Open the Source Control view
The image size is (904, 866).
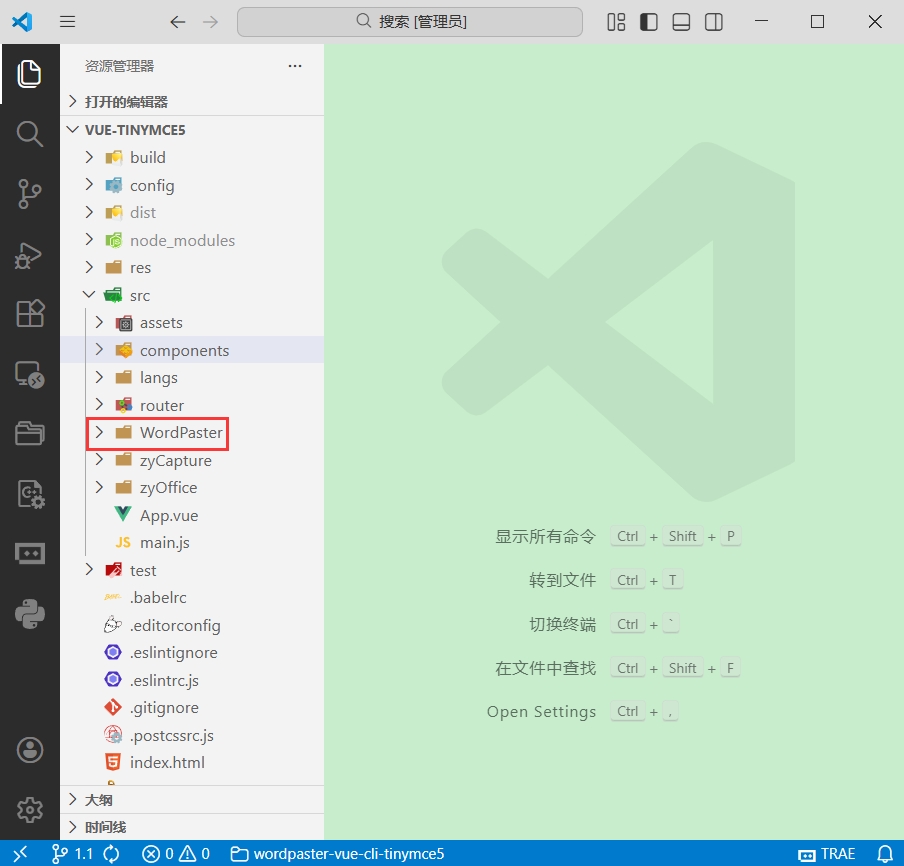pos(29,194)
